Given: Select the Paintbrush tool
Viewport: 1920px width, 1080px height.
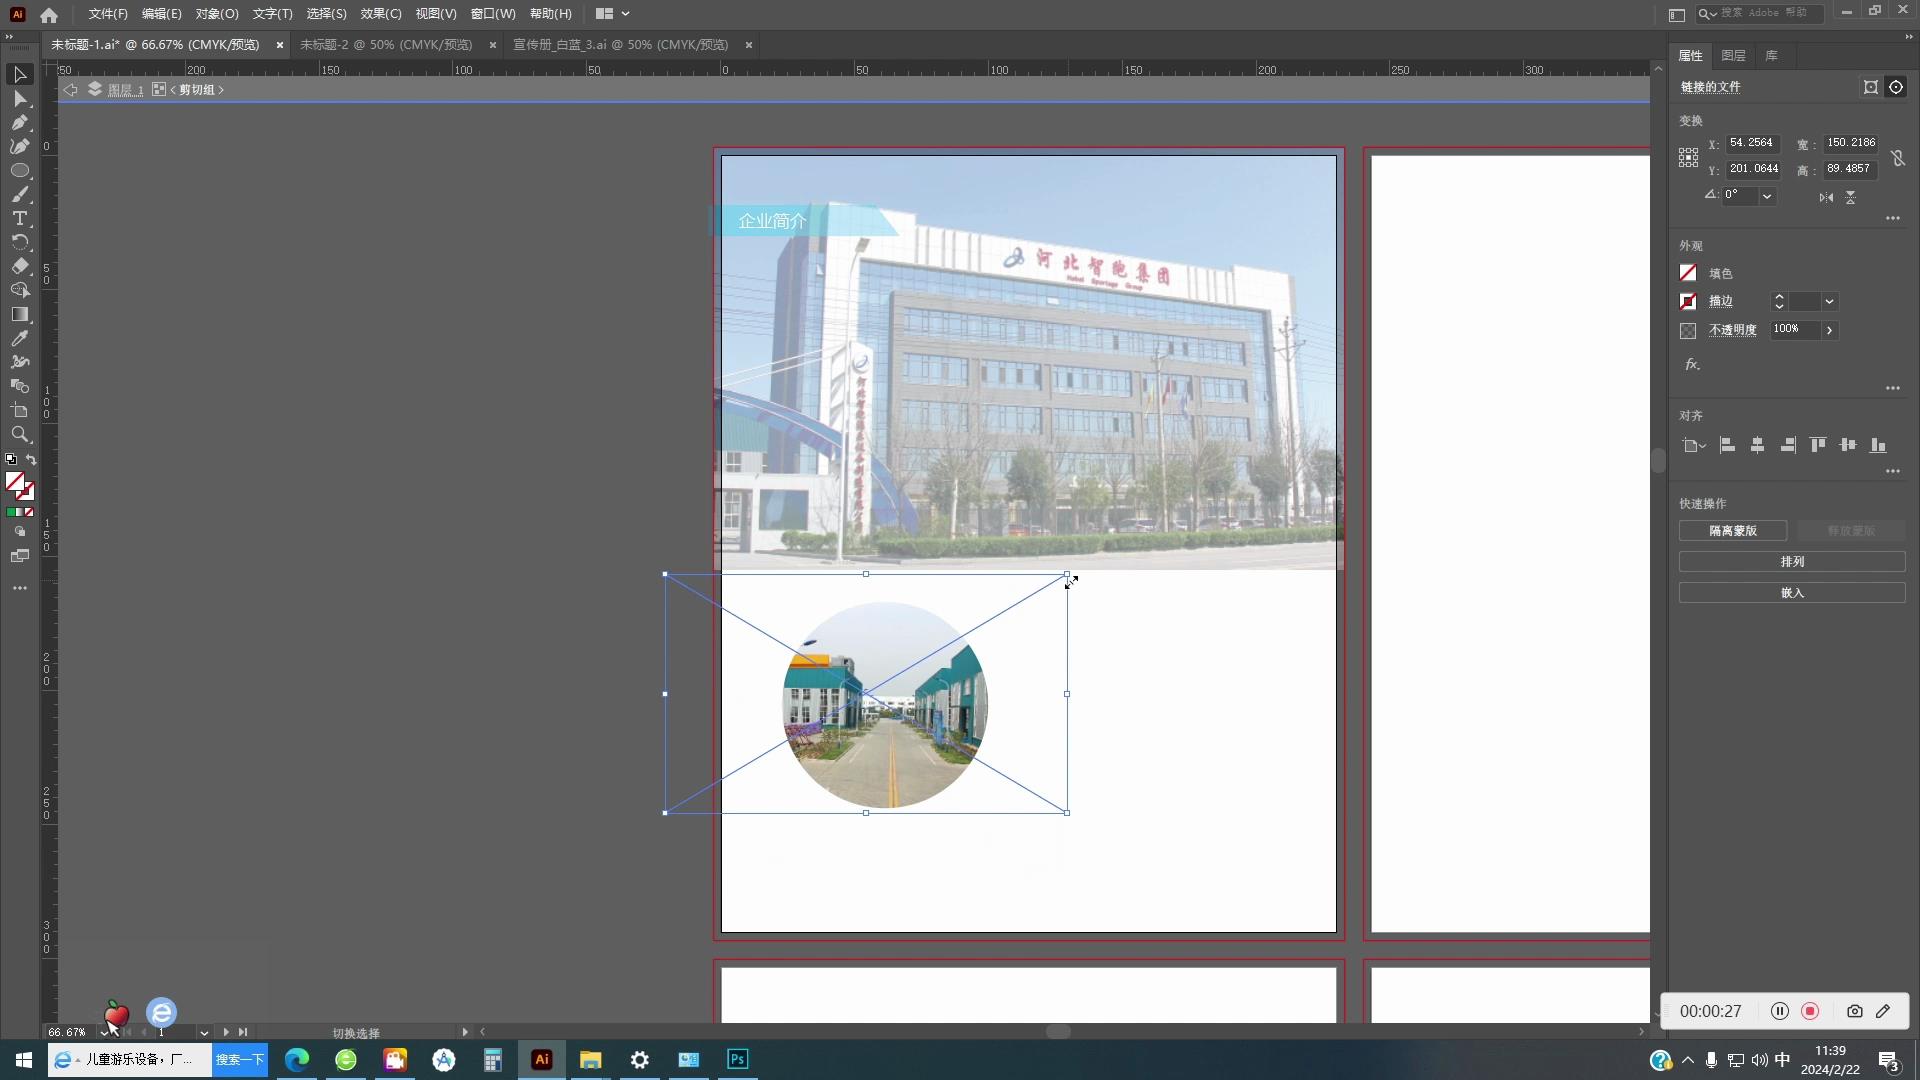Looking at the screenshot, I should pos(19,195).
